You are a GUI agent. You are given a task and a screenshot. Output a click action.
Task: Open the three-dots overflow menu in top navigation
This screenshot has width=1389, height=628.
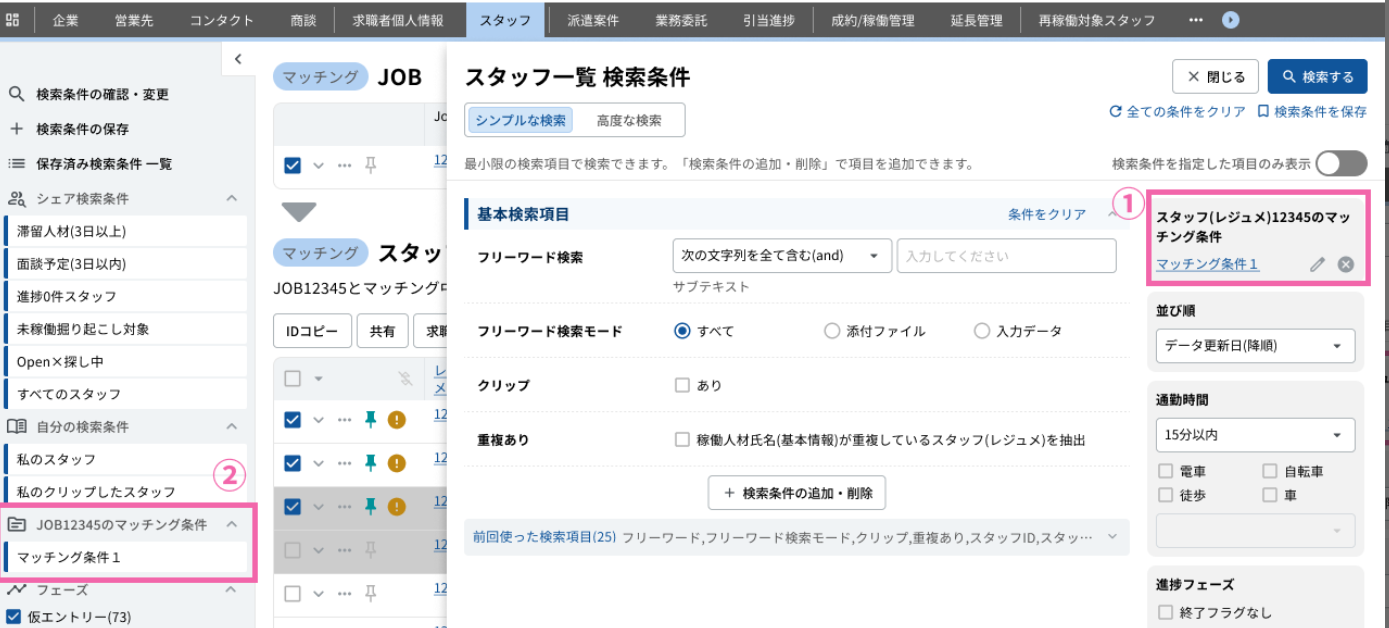[x=1196, y=20]
